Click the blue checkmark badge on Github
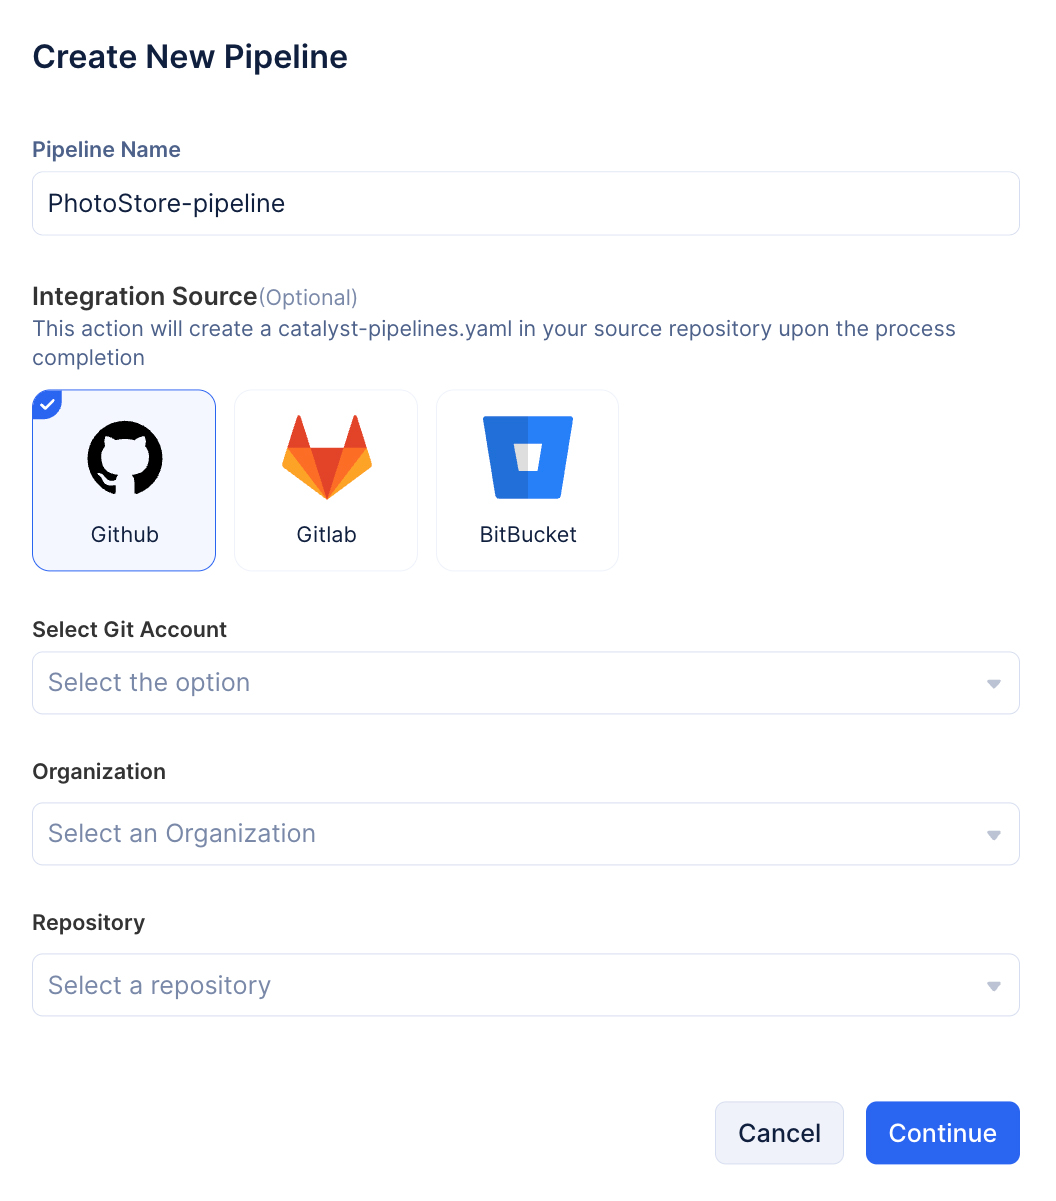The image size is (1056, 1201). pyautogui.click(x=46, y=403)
